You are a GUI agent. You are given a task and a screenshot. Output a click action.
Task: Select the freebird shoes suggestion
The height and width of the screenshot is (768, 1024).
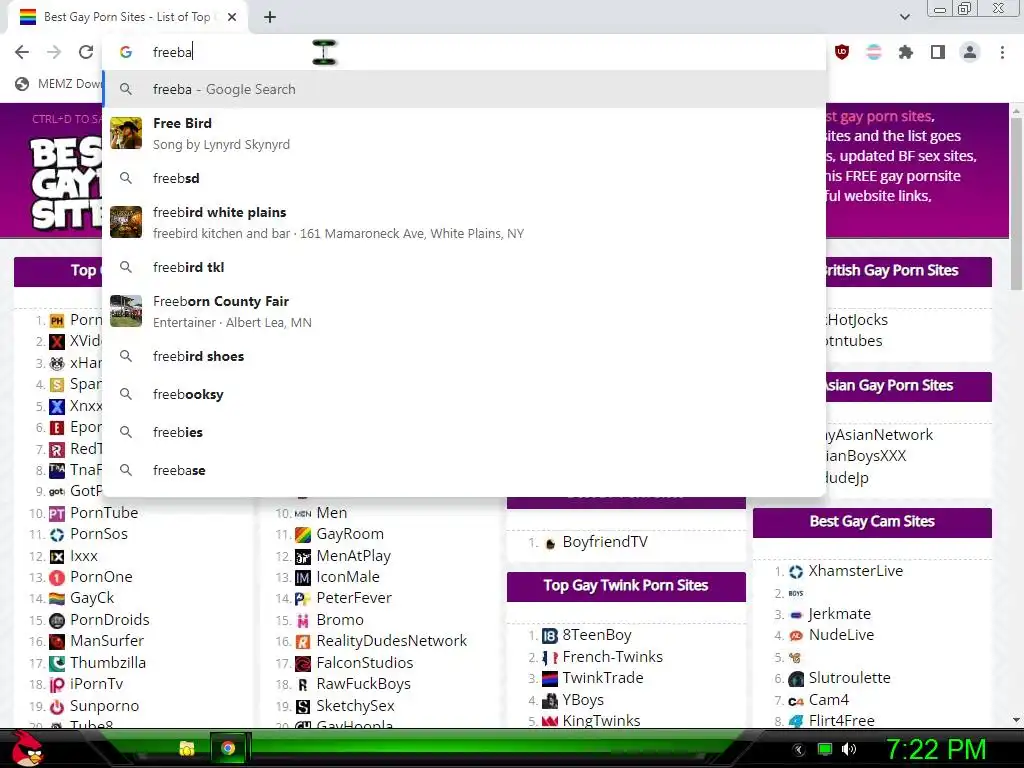click(464, 356)
